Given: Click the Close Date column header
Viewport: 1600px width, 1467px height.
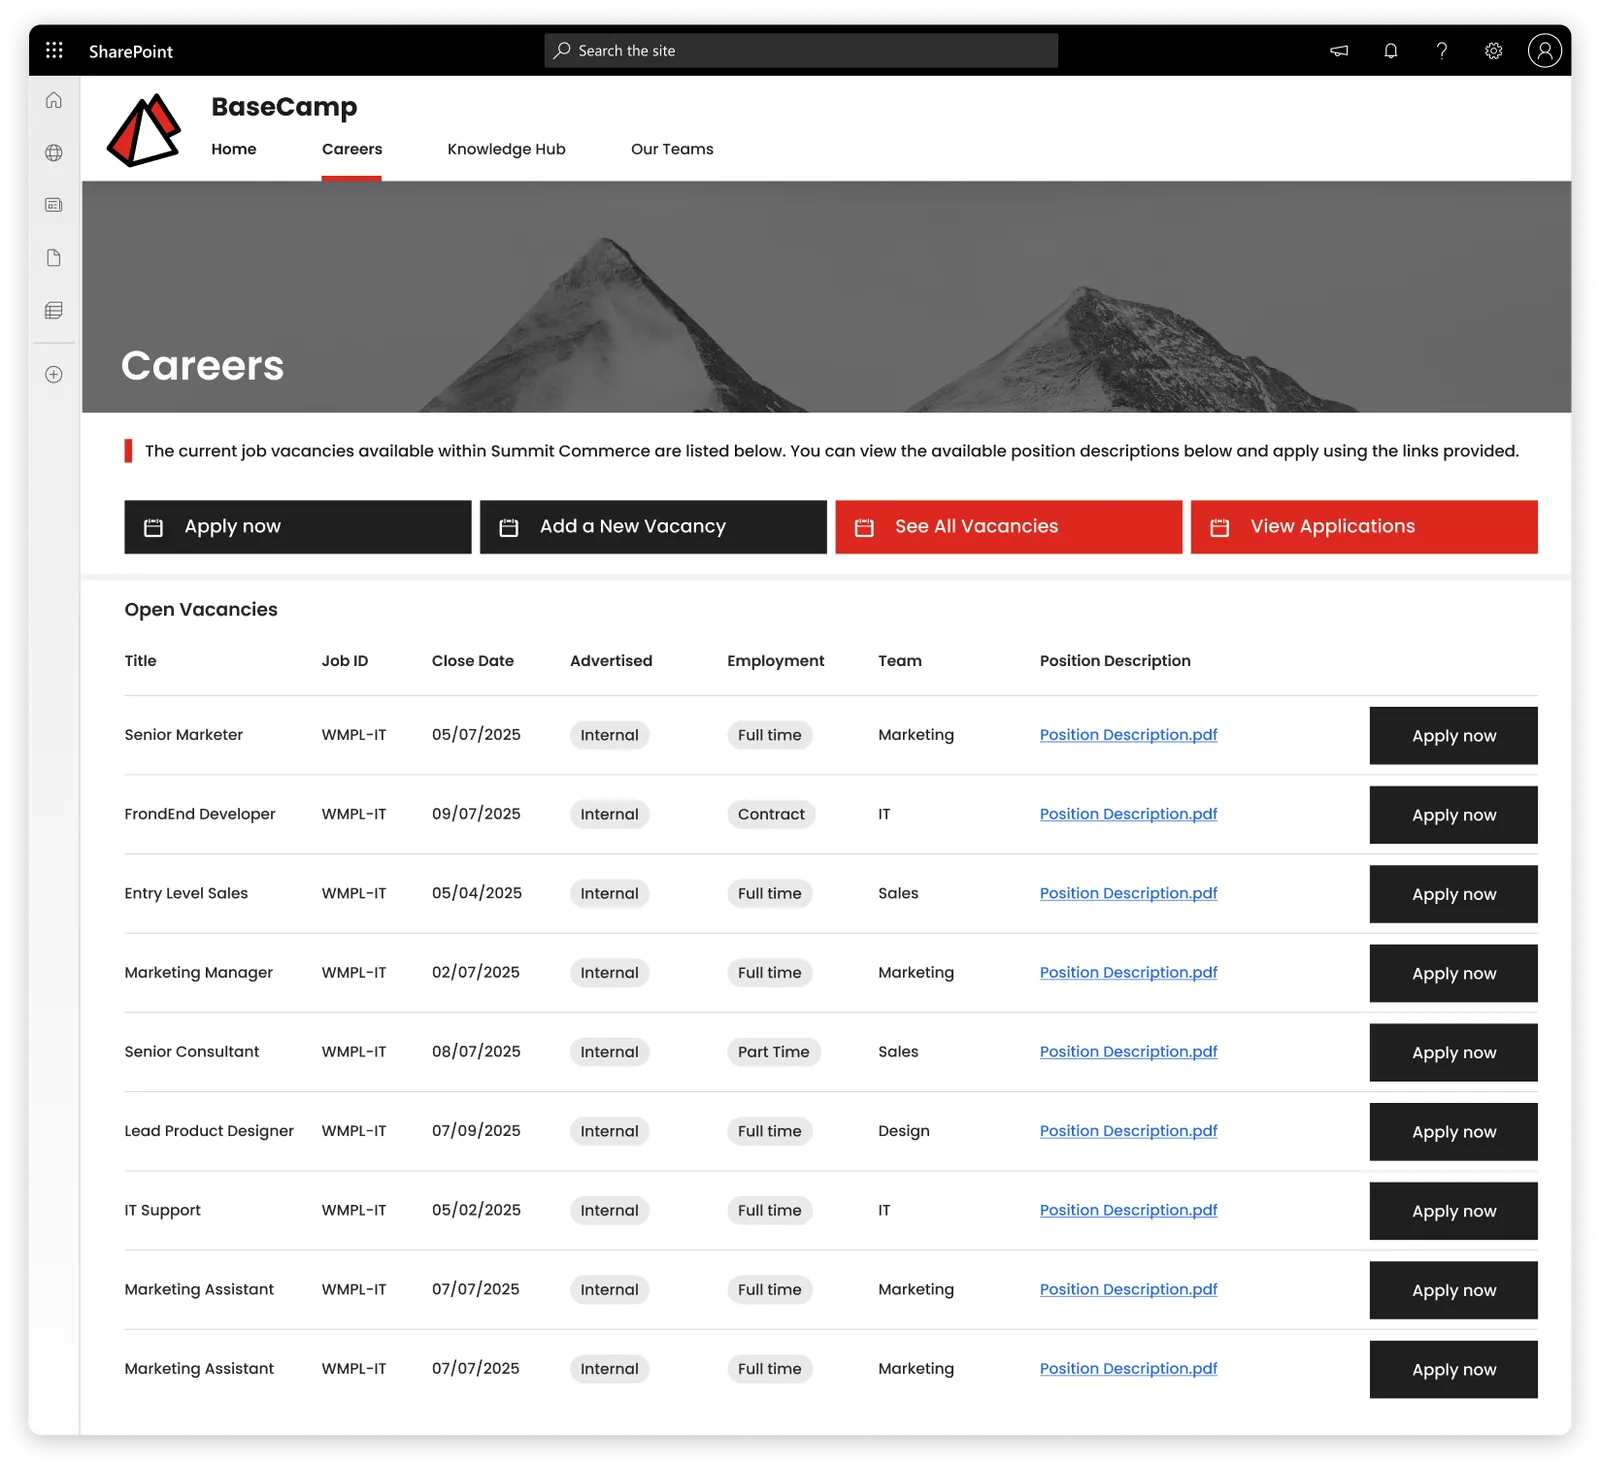Looking at the screenshot, I should tap(473, 661).
